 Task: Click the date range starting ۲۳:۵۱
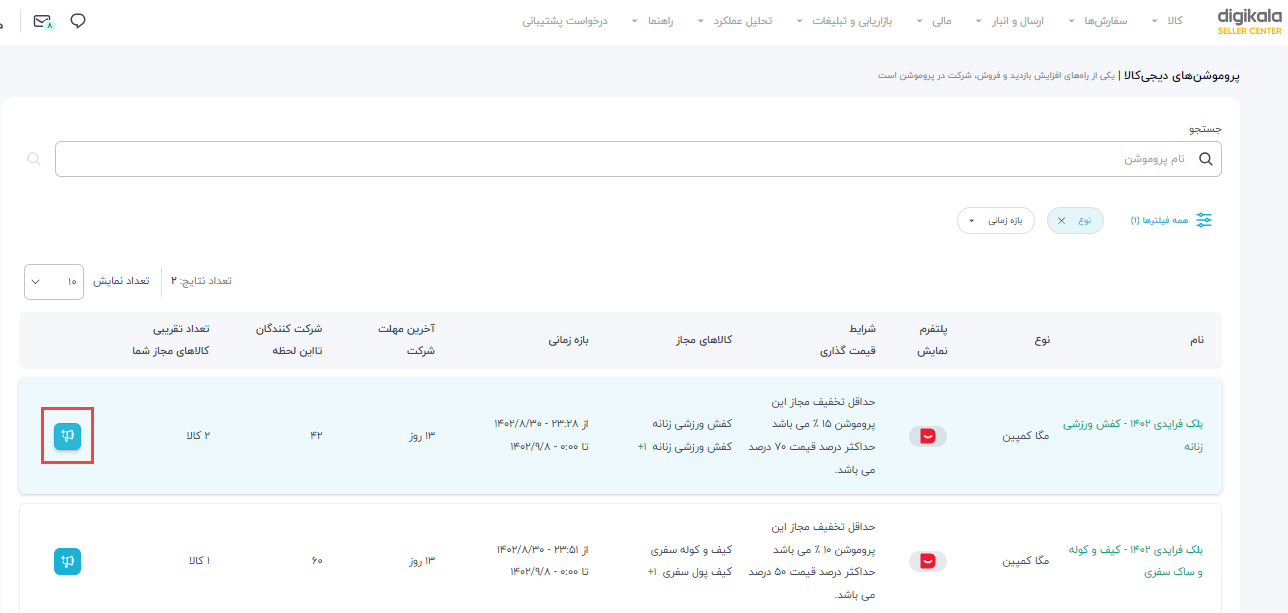542,560
